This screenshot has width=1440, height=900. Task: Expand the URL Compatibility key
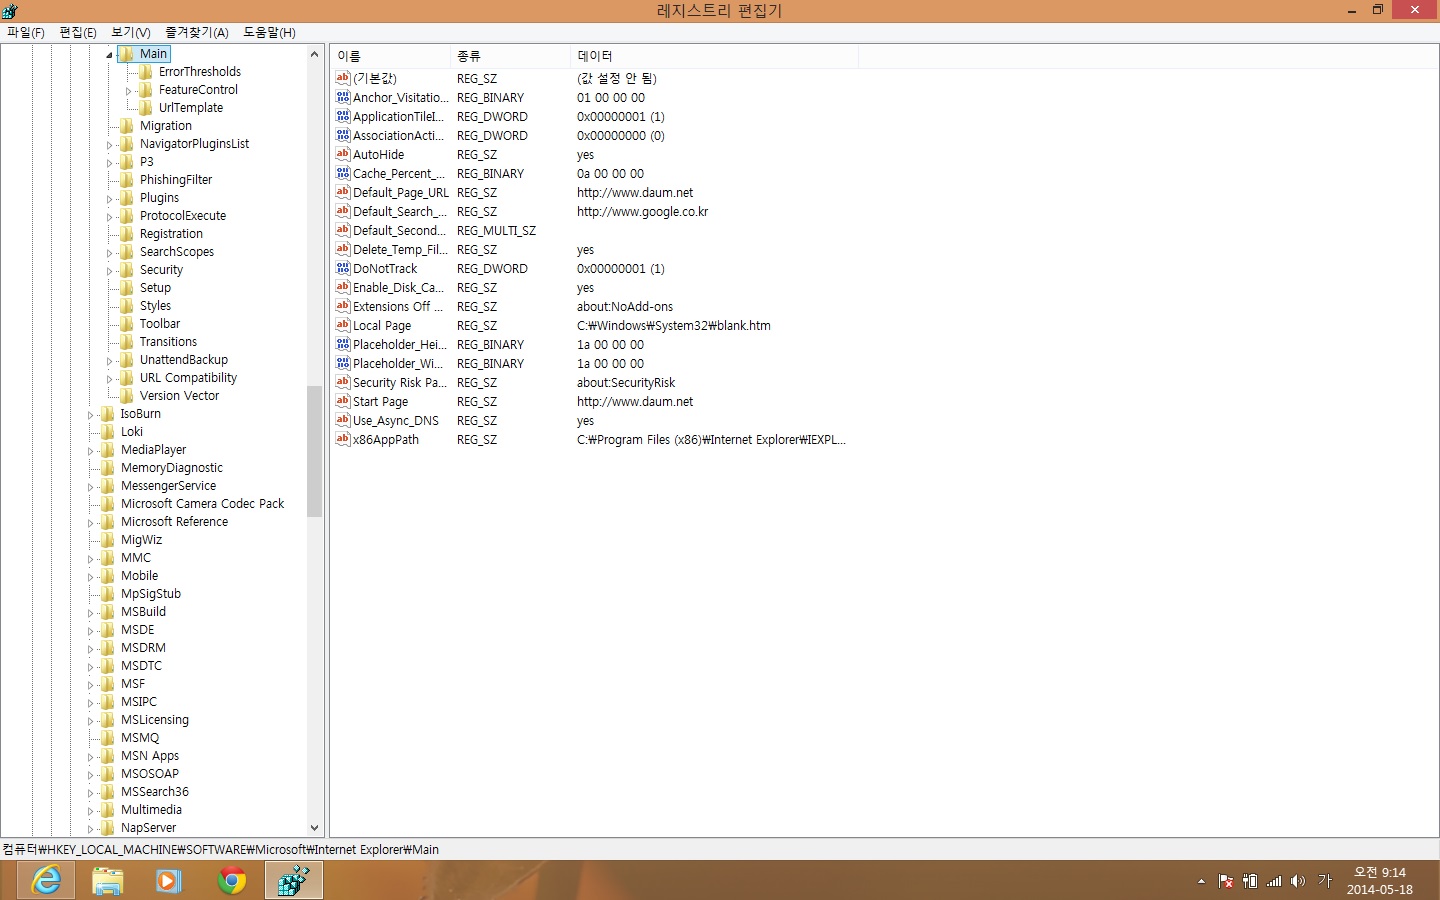tap(109, 379)
